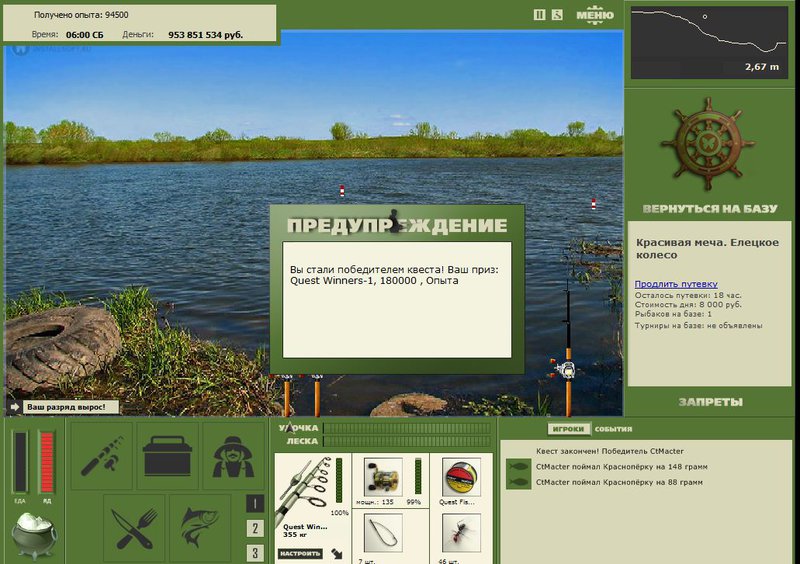Open the fishing rod tackle panel
This screenshot has height=564, width=800.
[102, 455]
